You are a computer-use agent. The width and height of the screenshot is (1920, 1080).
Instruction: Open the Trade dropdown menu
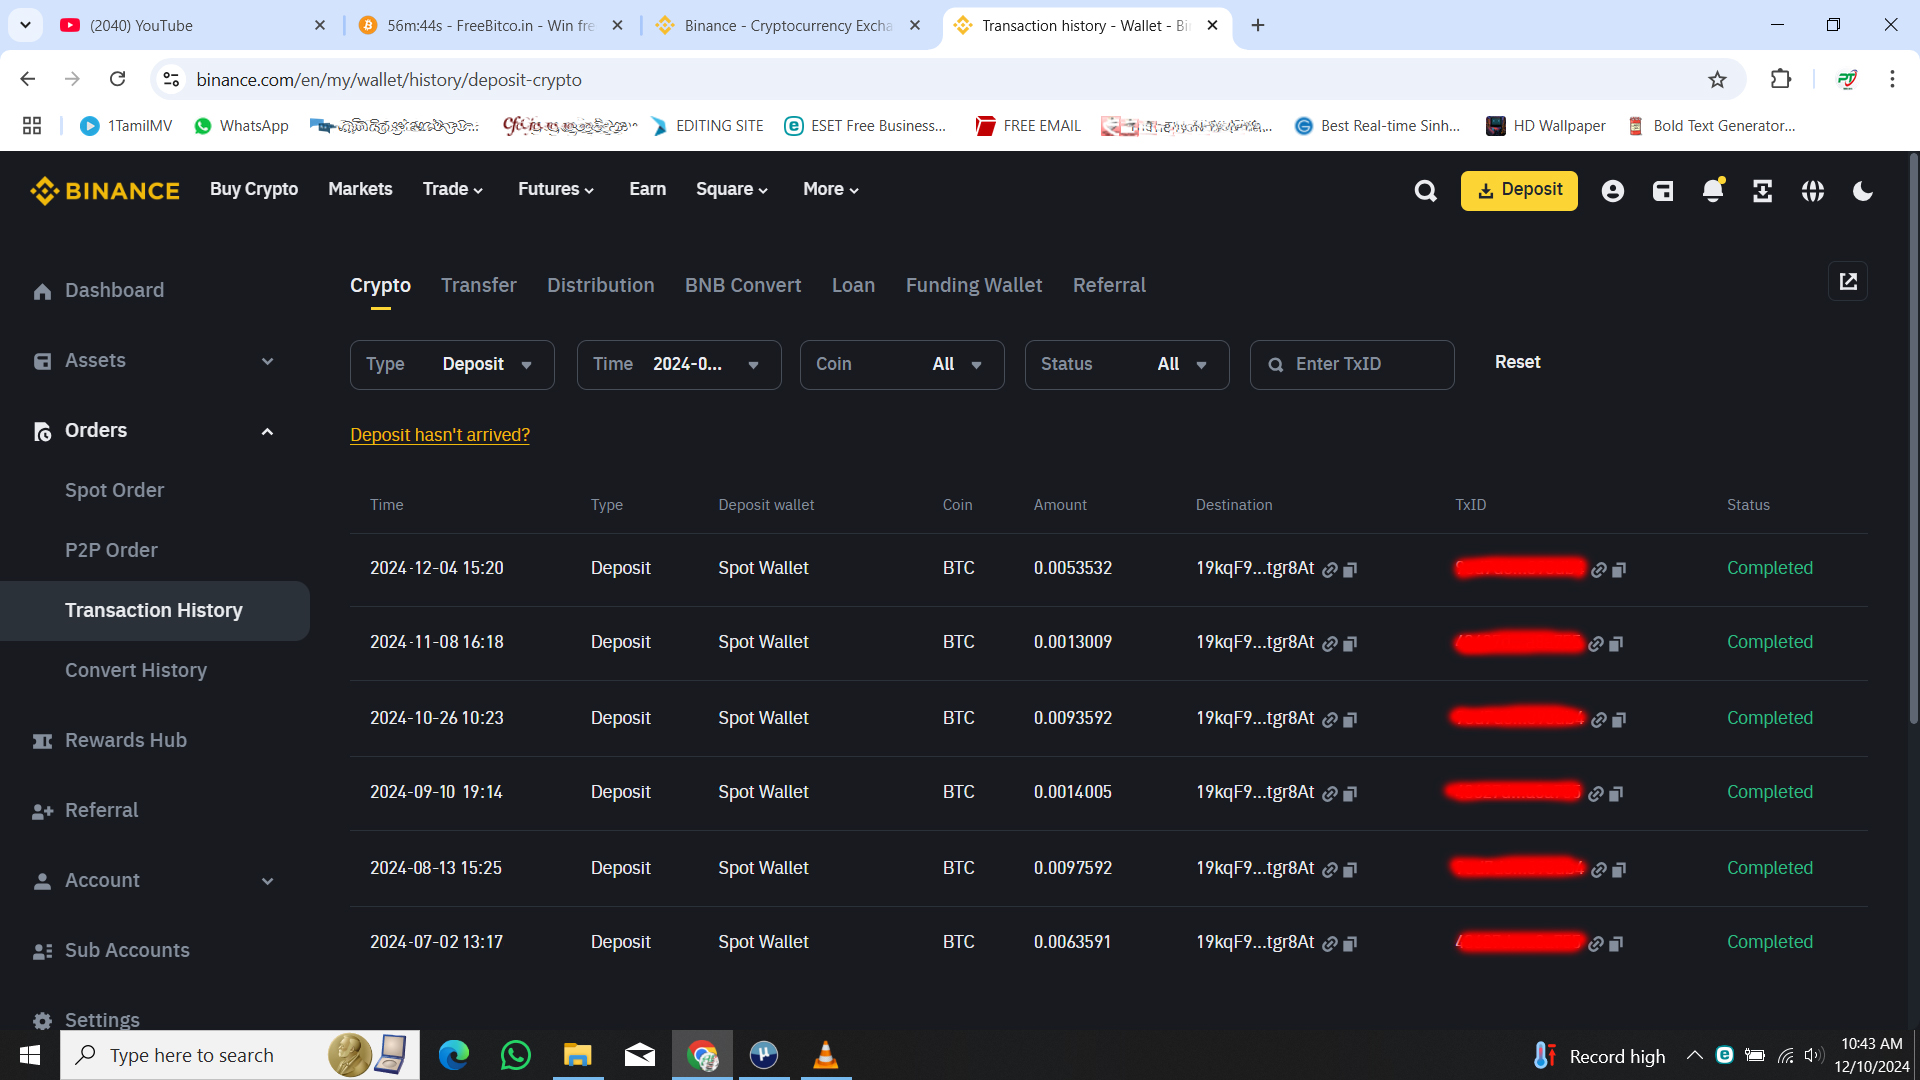coord(453,190)
